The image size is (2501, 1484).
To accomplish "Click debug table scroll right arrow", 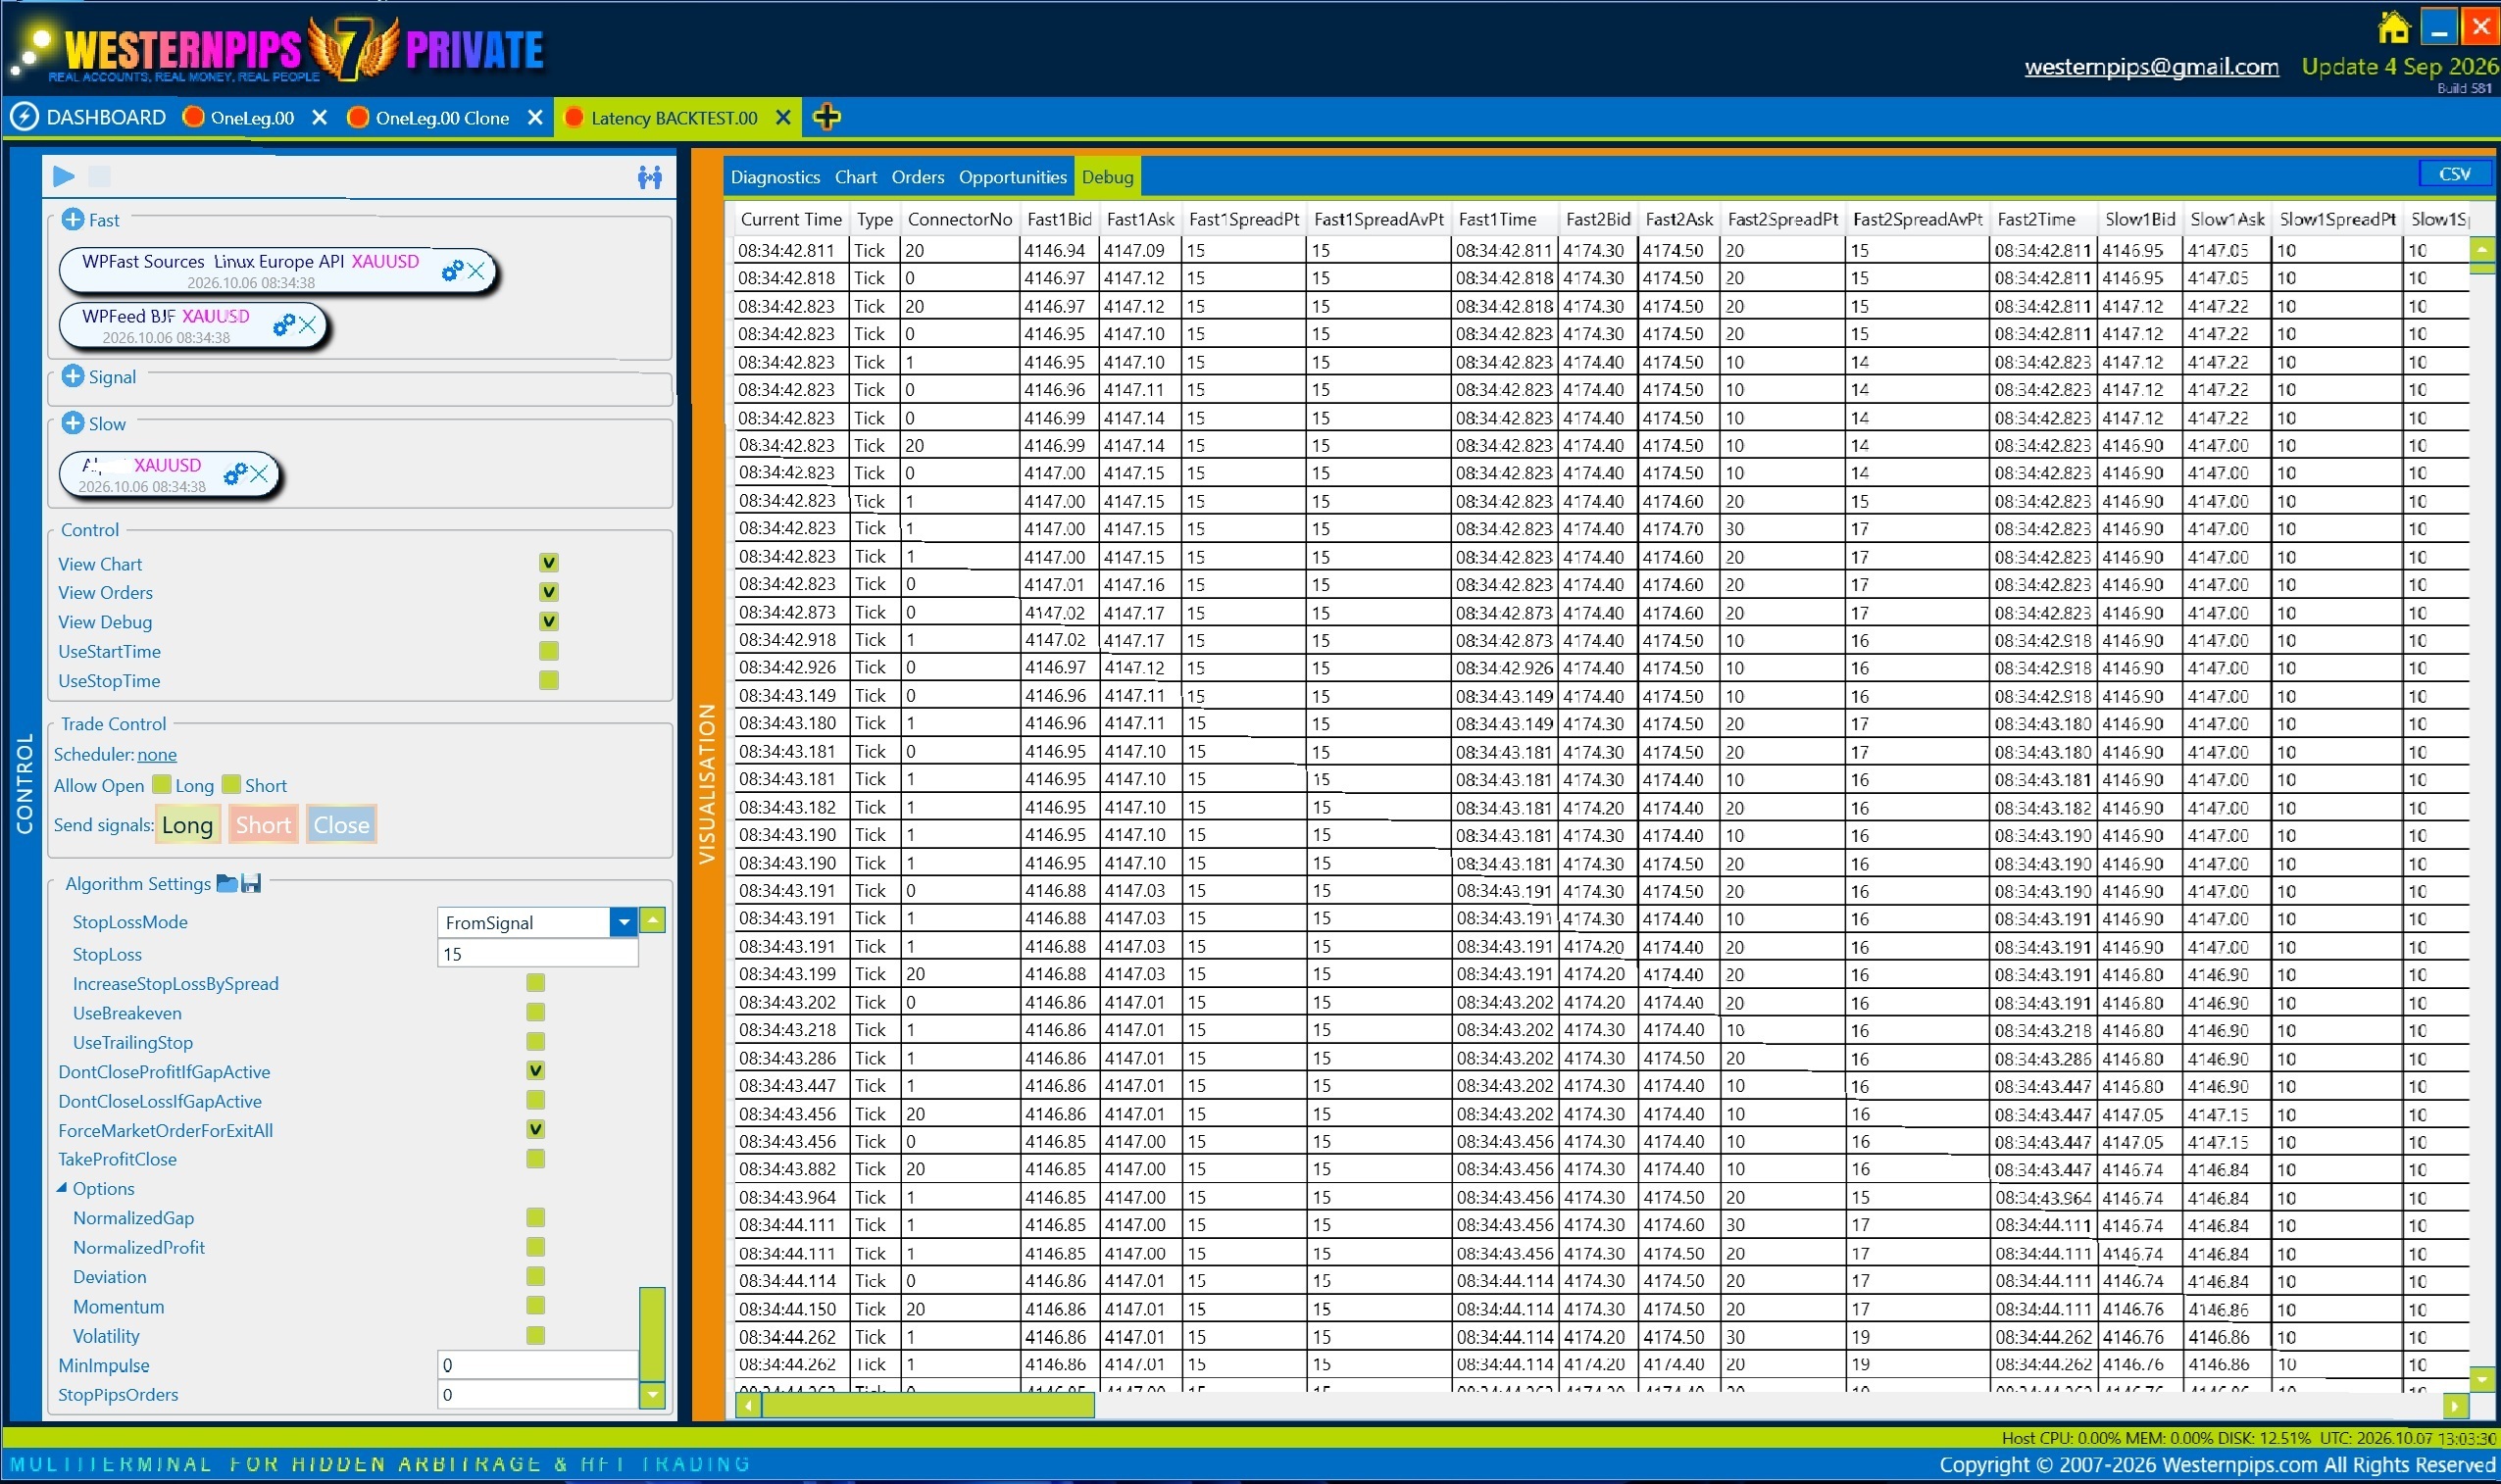I will 2455,1406.
